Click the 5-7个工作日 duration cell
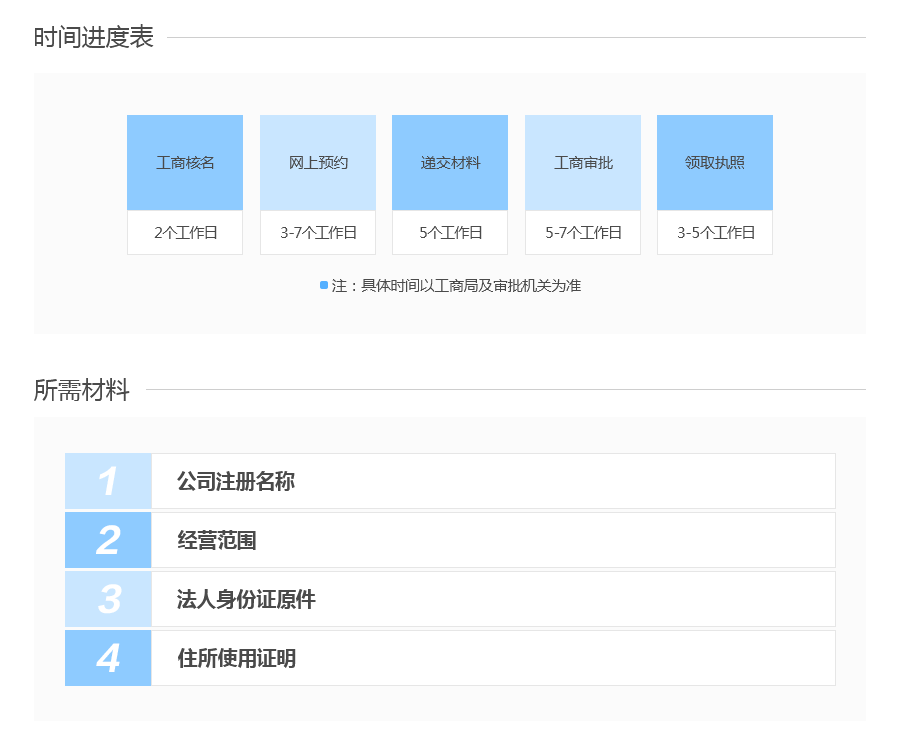898x740 pixels. (583, 233)
